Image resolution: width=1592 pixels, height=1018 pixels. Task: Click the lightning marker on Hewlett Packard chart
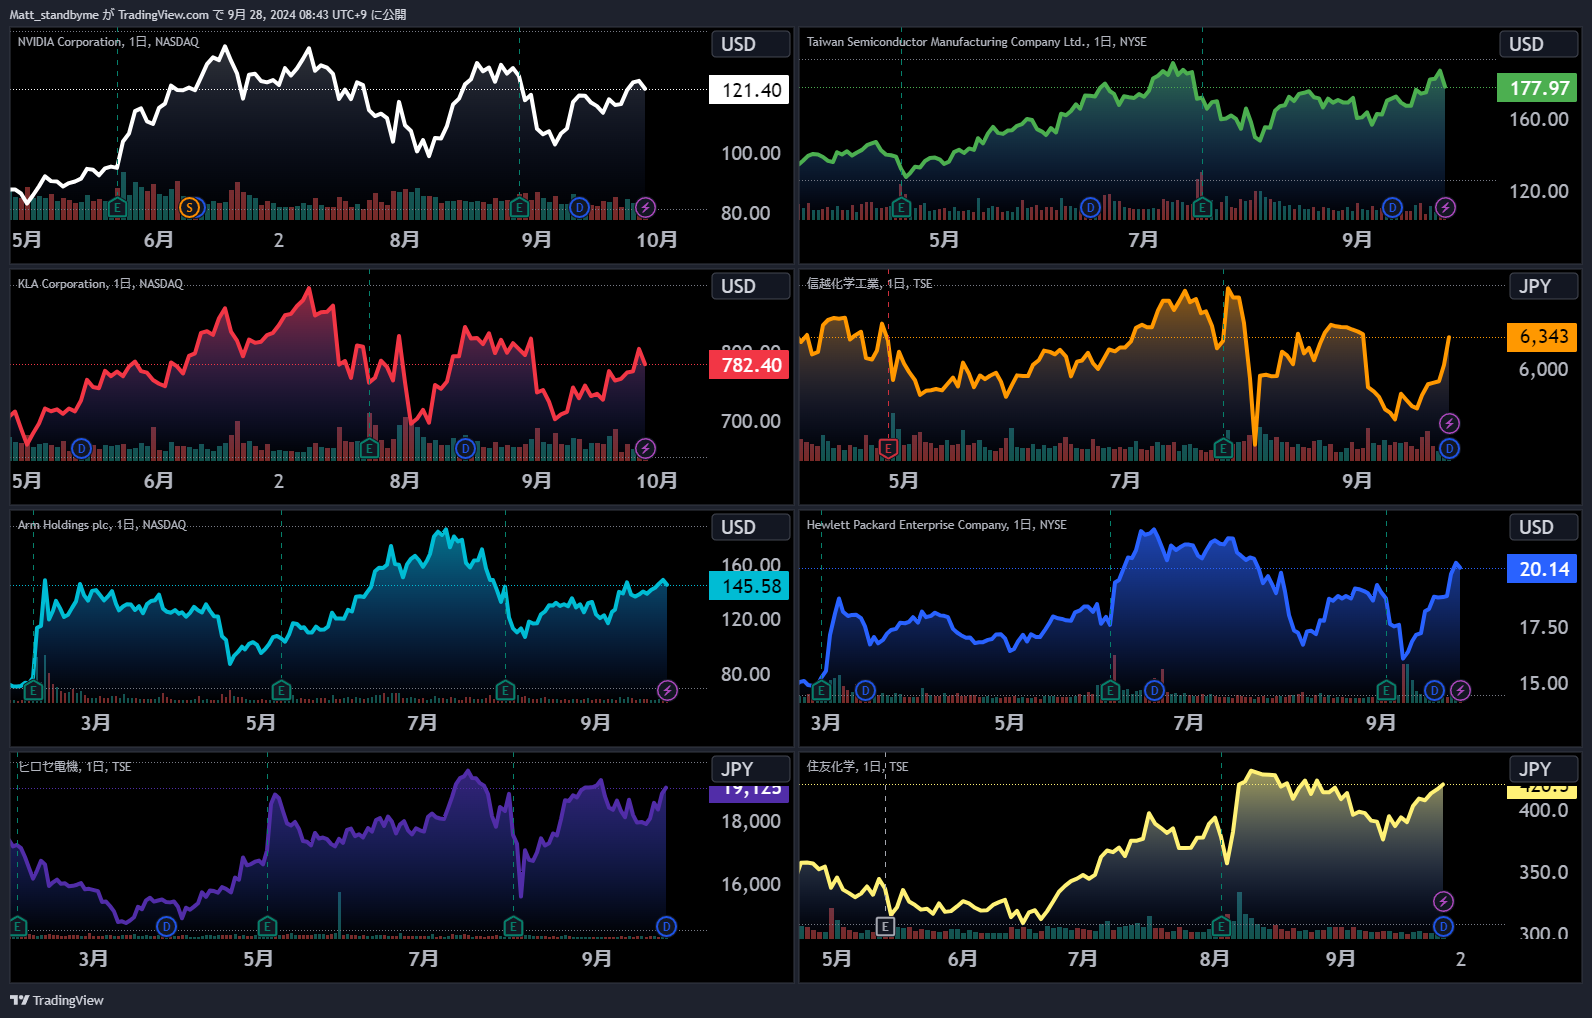click(x=1460, y=691)
